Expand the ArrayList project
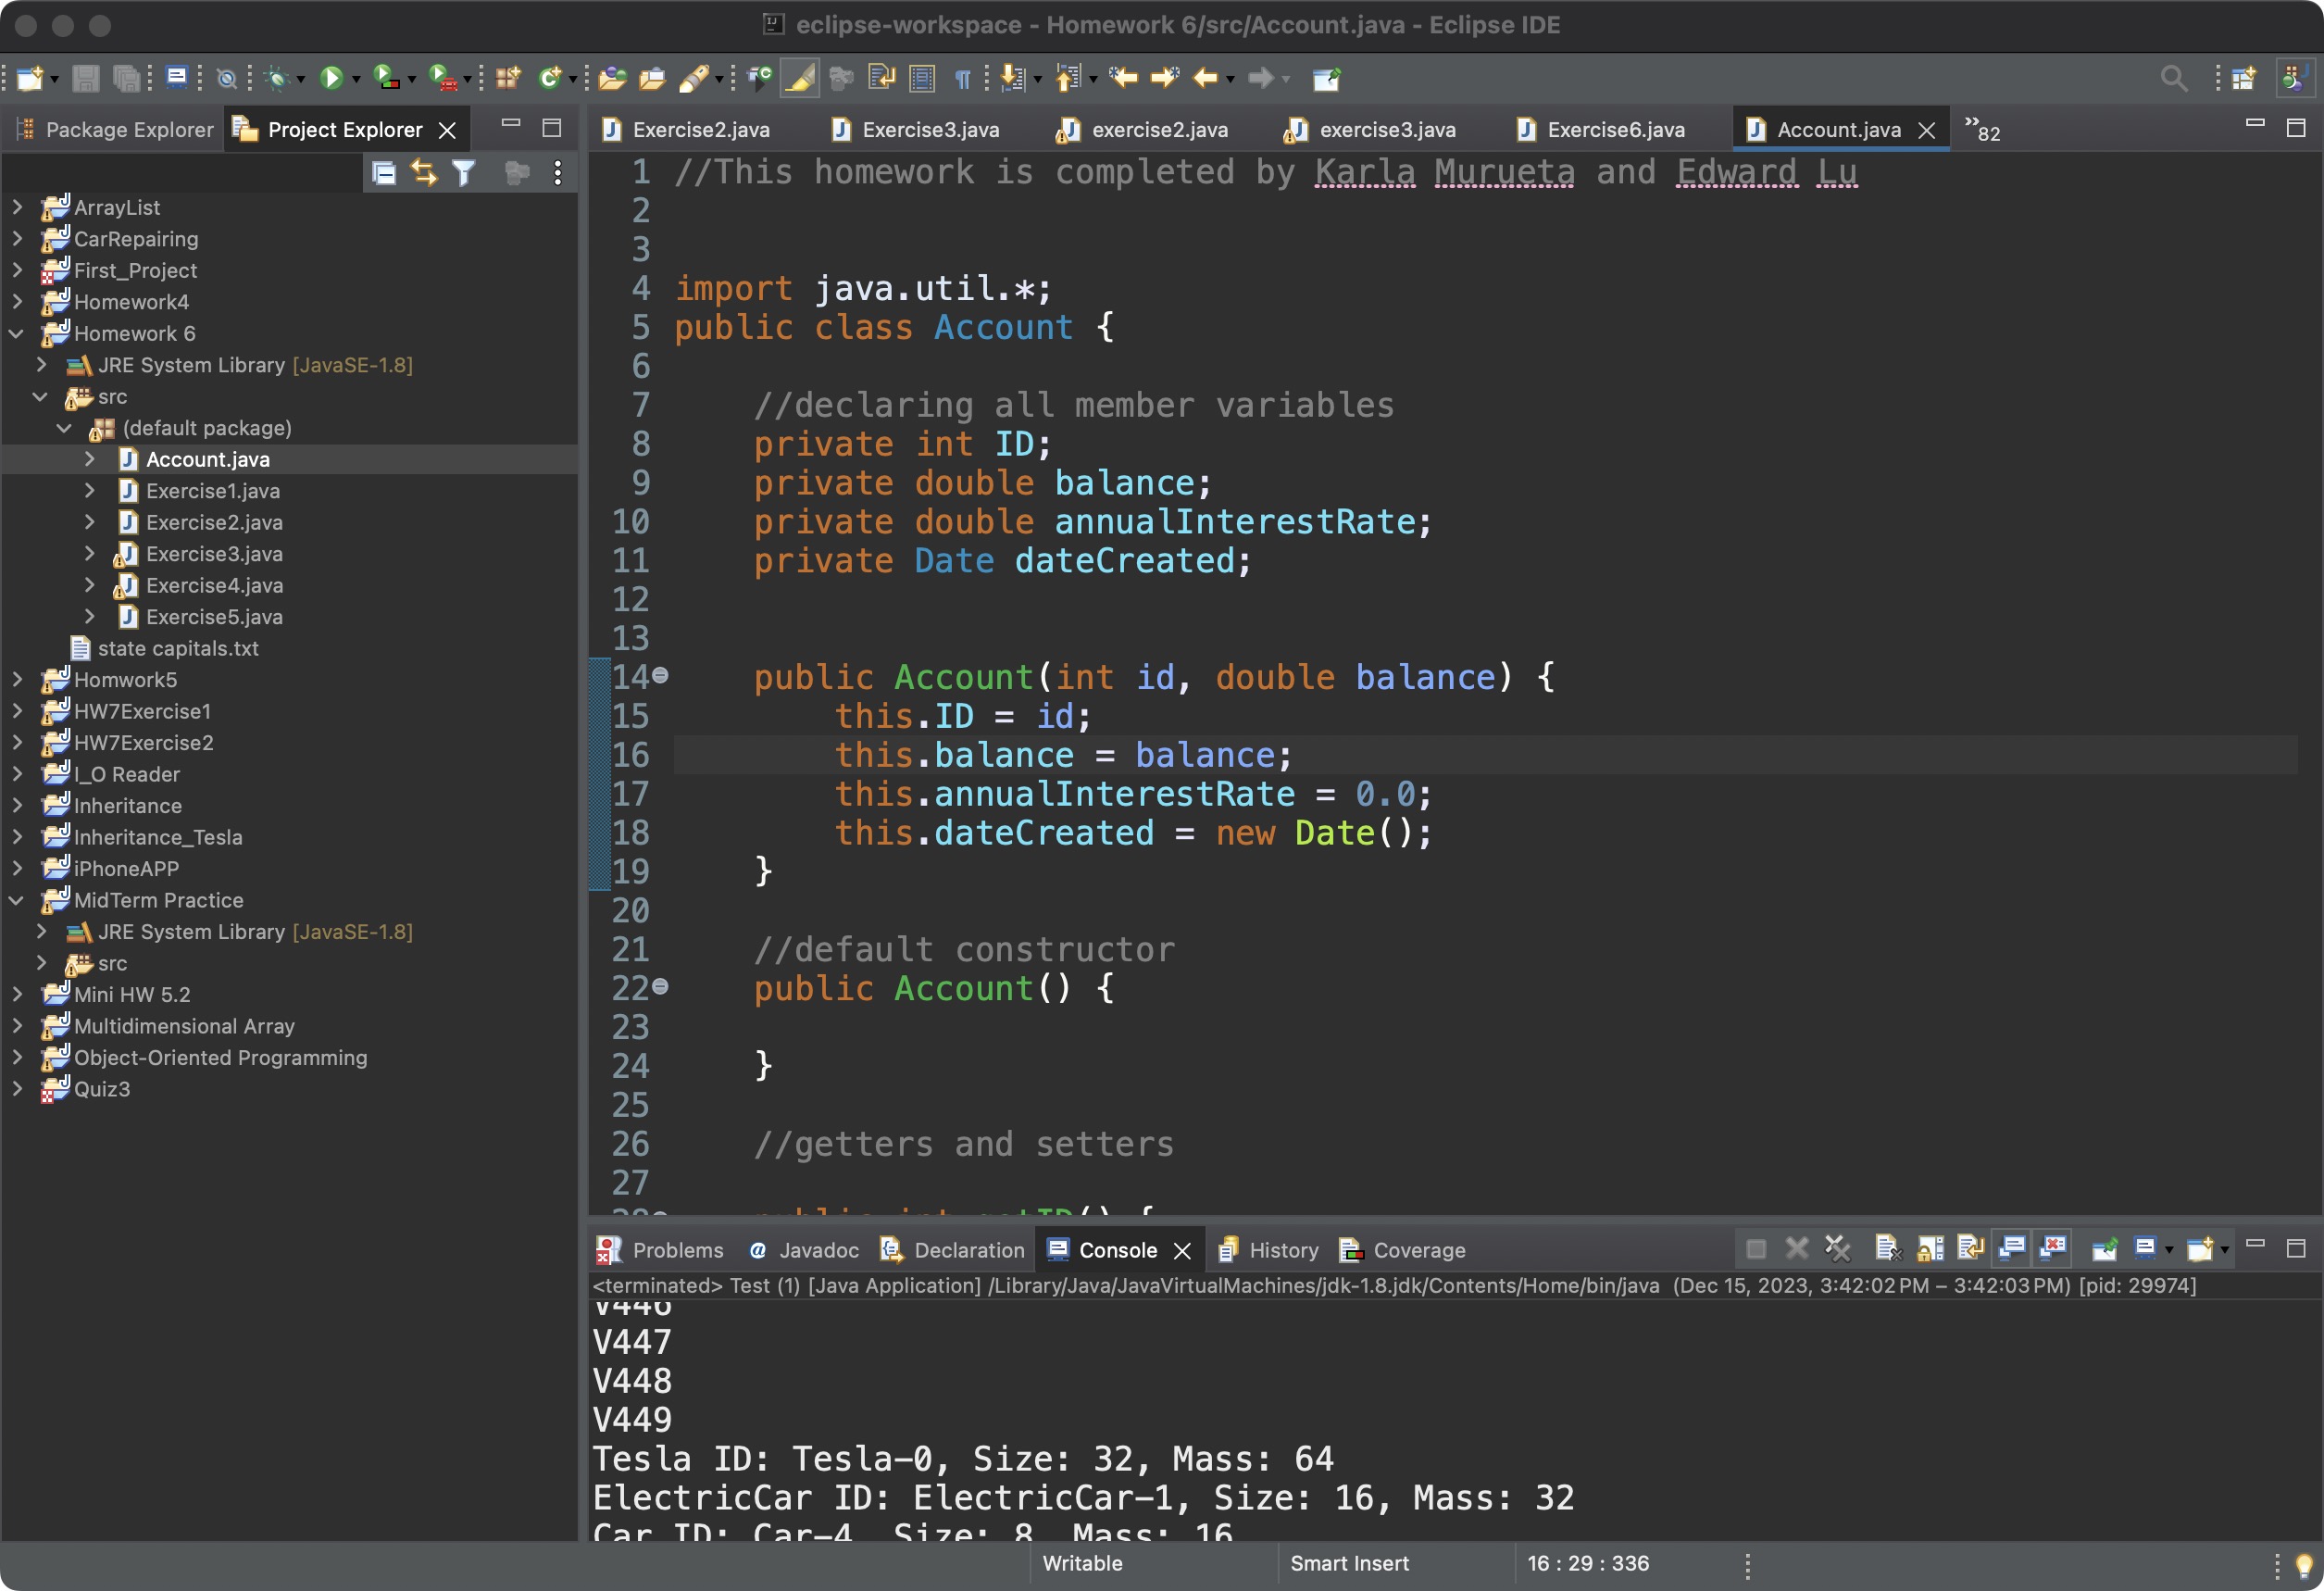The image size is (2324, 1591). (x=17, y=207)
